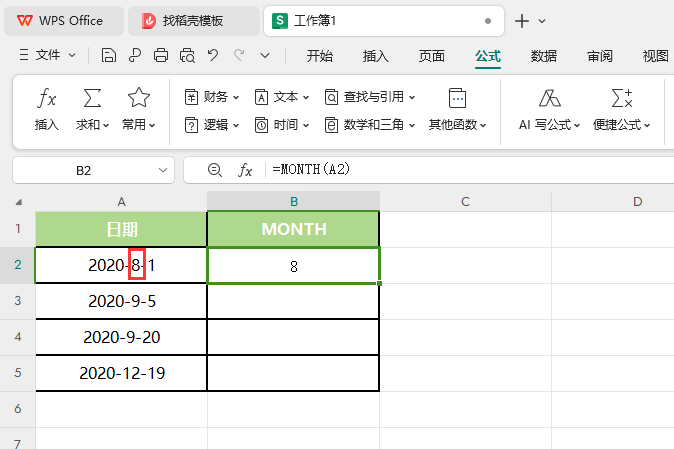Image resolution: width=674 pixels, height=449 pixels.
Task: Click the Insert Function fx ribbon icon
Action: 46,98
